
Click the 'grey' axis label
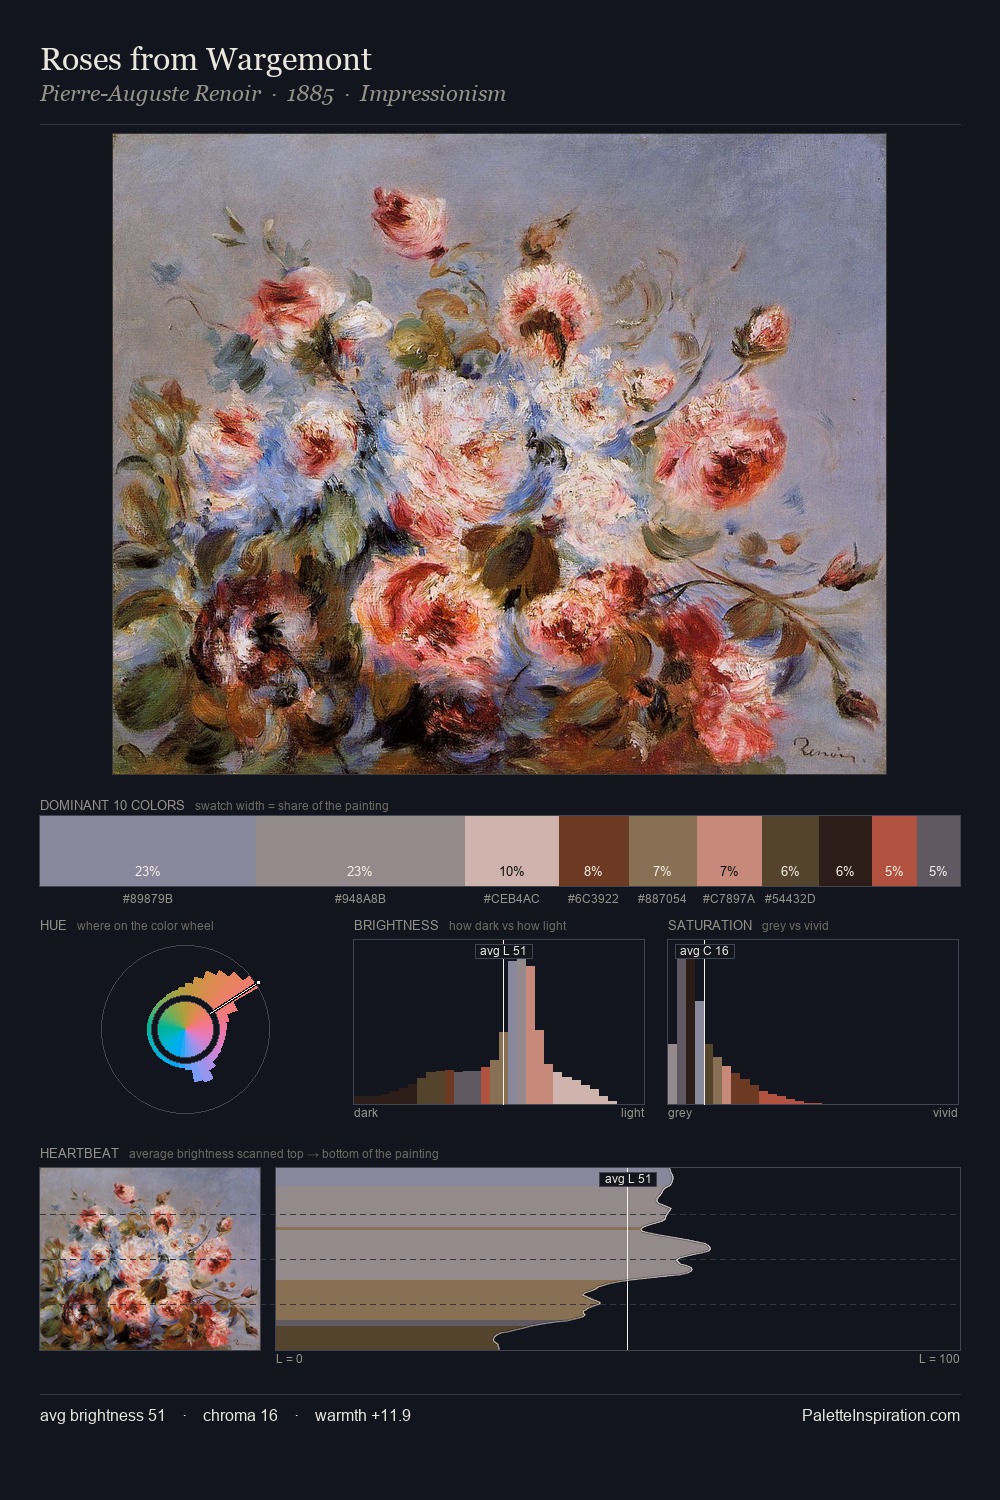(680, 1113)
